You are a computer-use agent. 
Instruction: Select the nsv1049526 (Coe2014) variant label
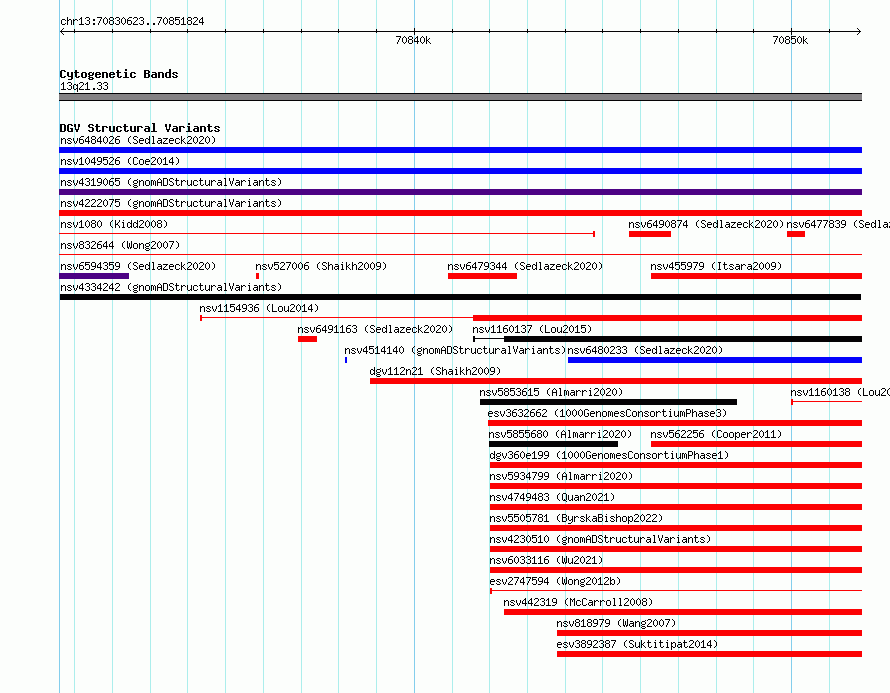point(120,161)
